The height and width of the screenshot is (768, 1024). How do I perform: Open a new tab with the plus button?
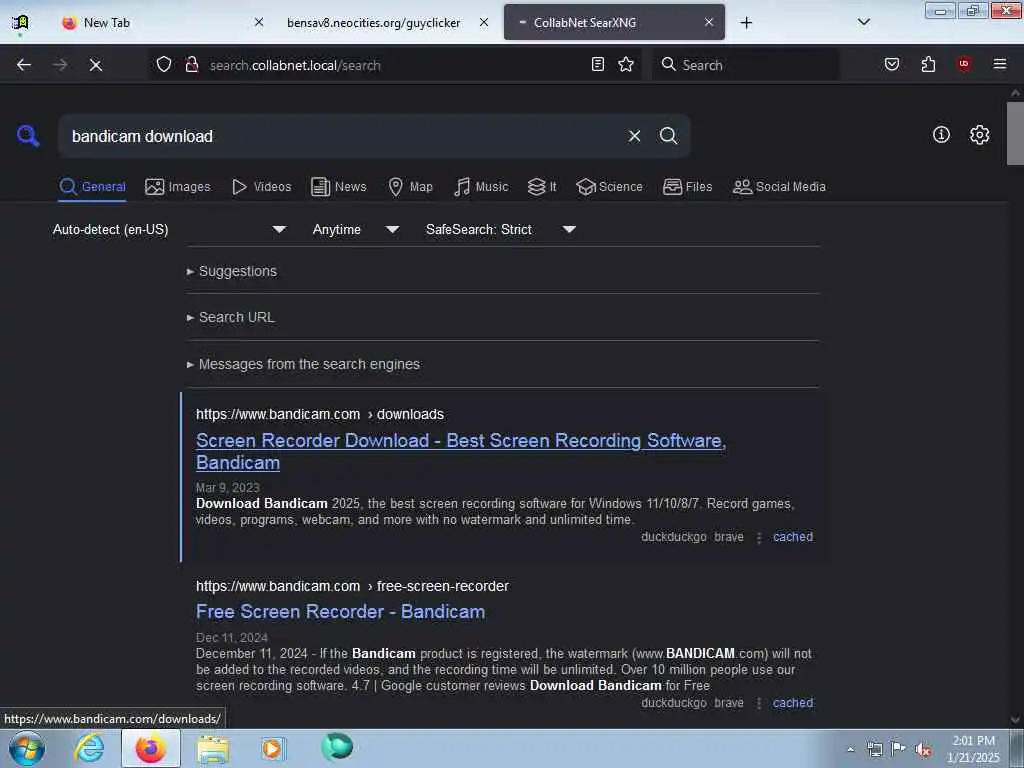(746, 23)
